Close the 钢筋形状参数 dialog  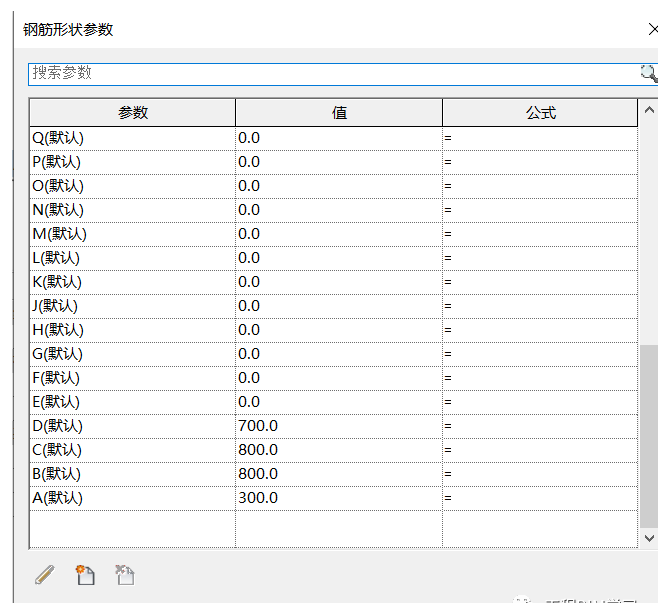[653, 29]
